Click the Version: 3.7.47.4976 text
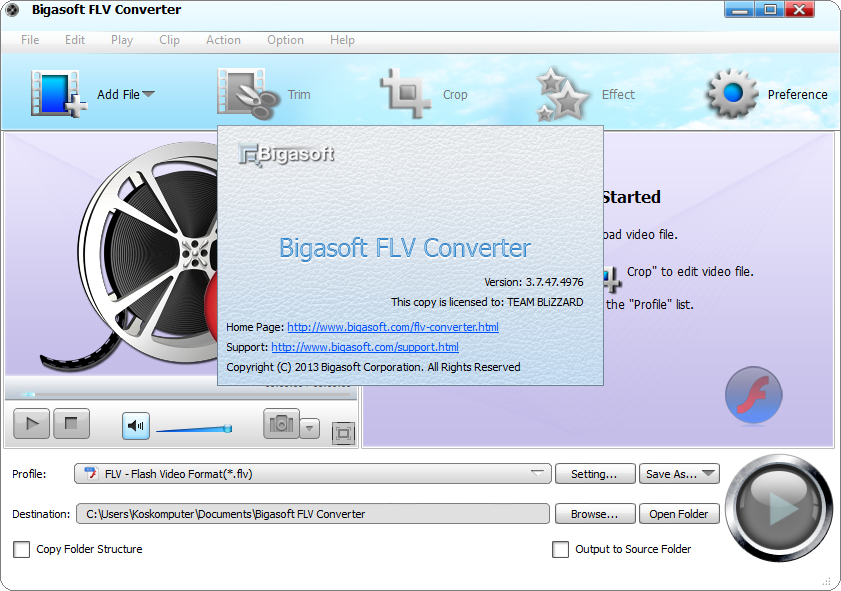The height and width of the screenshot is (591, 841). (x=534, y=282)
